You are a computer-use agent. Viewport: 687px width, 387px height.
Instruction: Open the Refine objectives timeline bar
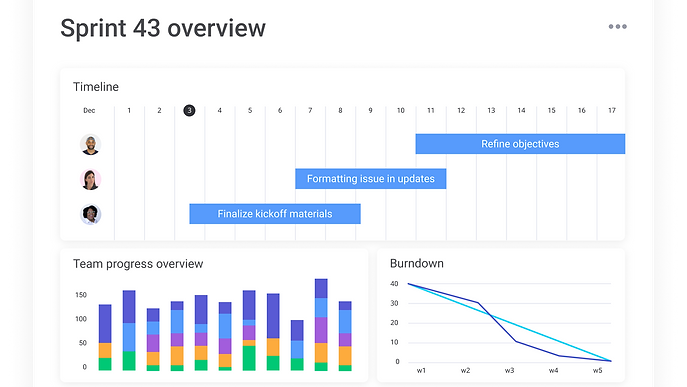pos(520,144)
